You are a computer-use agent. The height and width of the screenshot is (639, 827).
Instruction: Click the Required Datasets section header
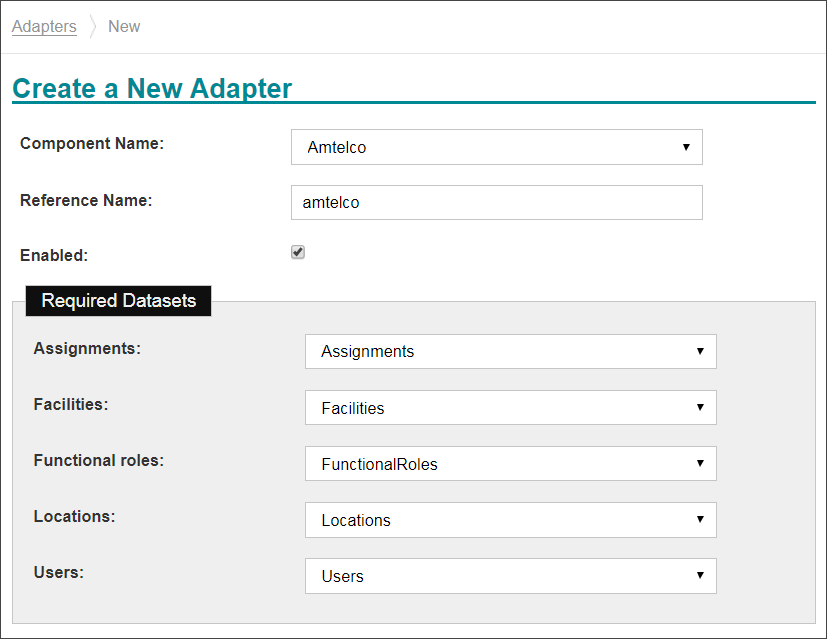(119, 301)
